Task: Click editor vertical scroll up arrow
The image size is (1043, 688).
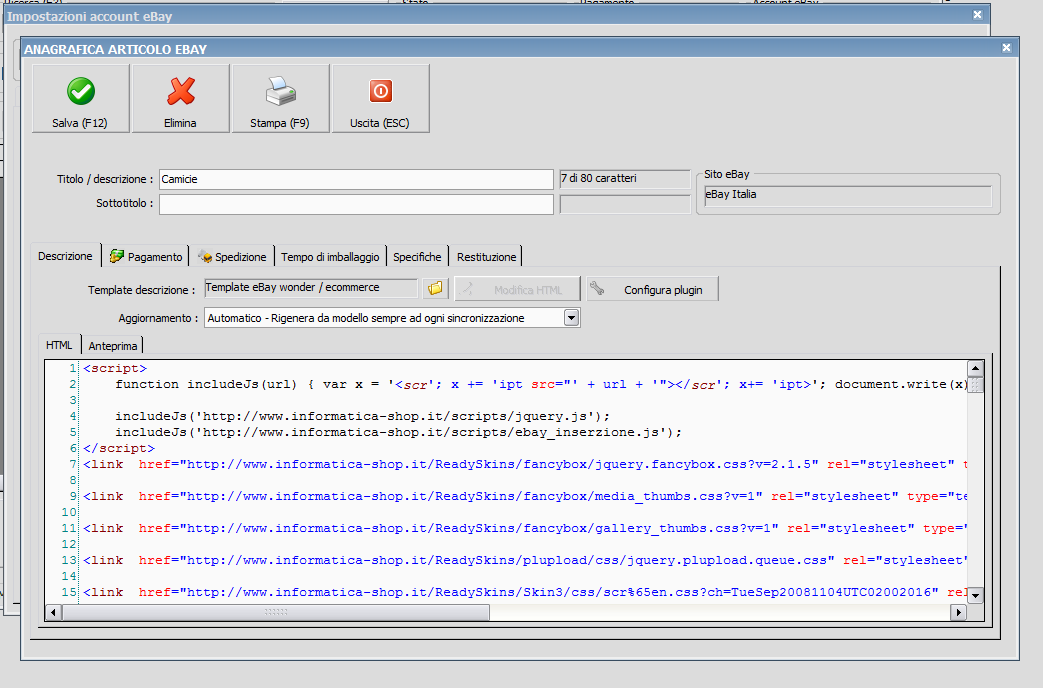Action: 975,369
